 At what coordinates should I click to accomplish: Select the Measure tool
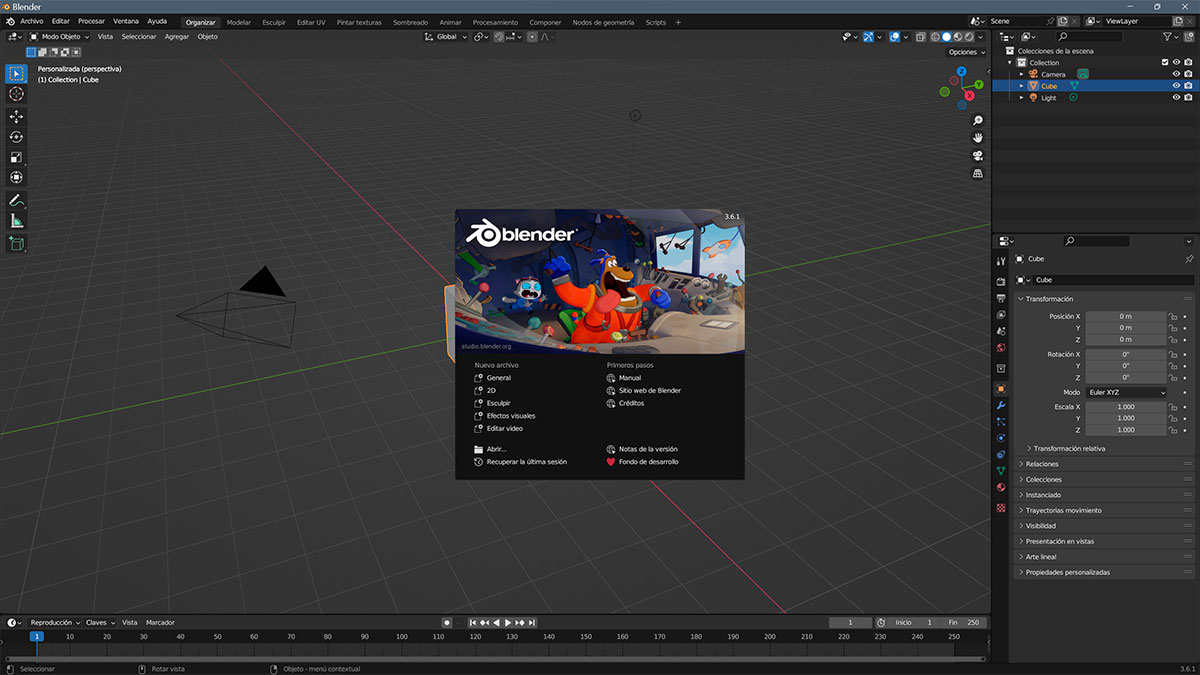(16, 221)
